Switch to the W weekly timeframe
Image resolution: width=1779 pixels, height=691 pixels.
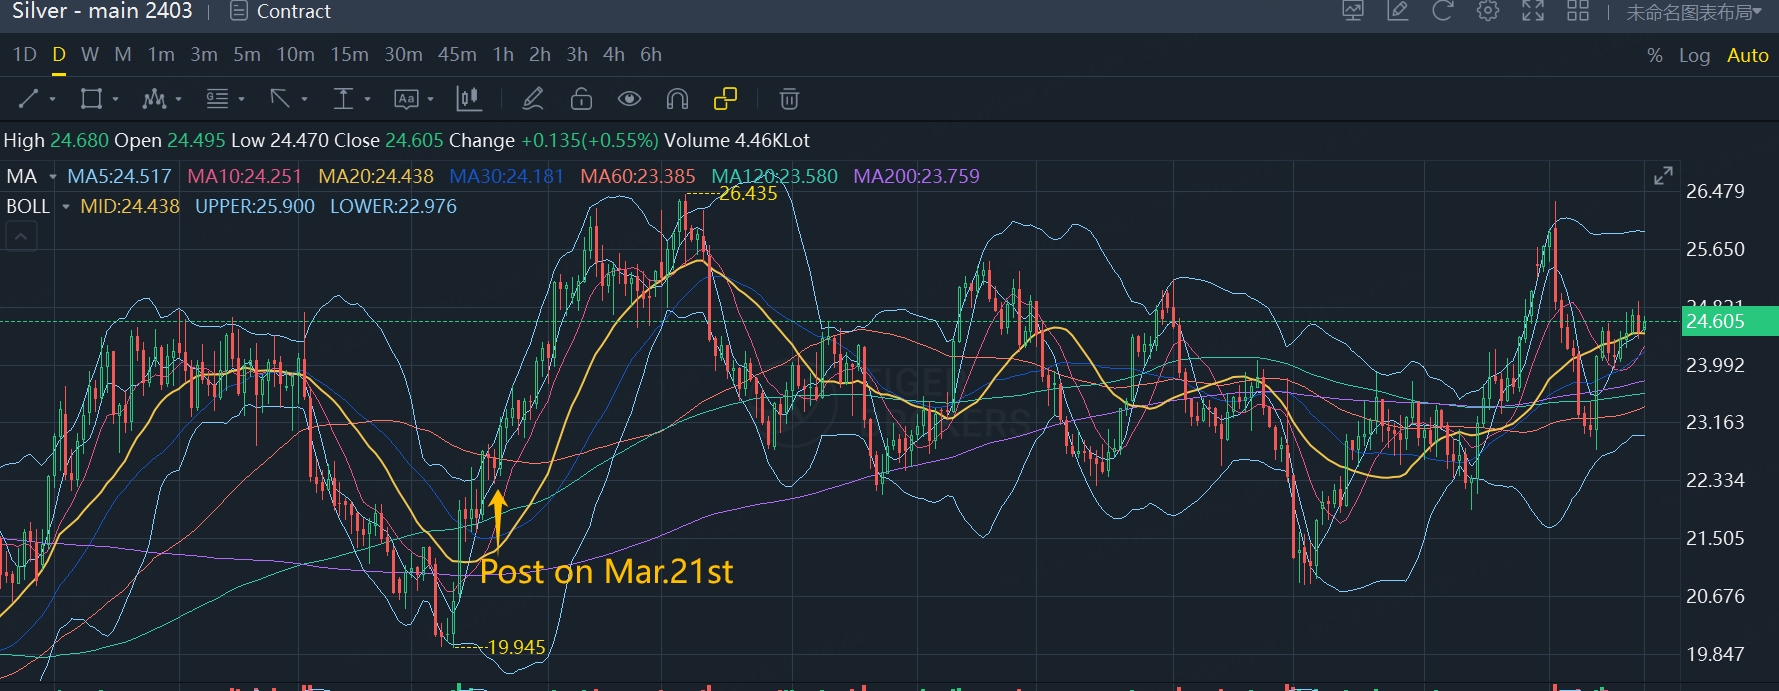(x=90, y=55)
